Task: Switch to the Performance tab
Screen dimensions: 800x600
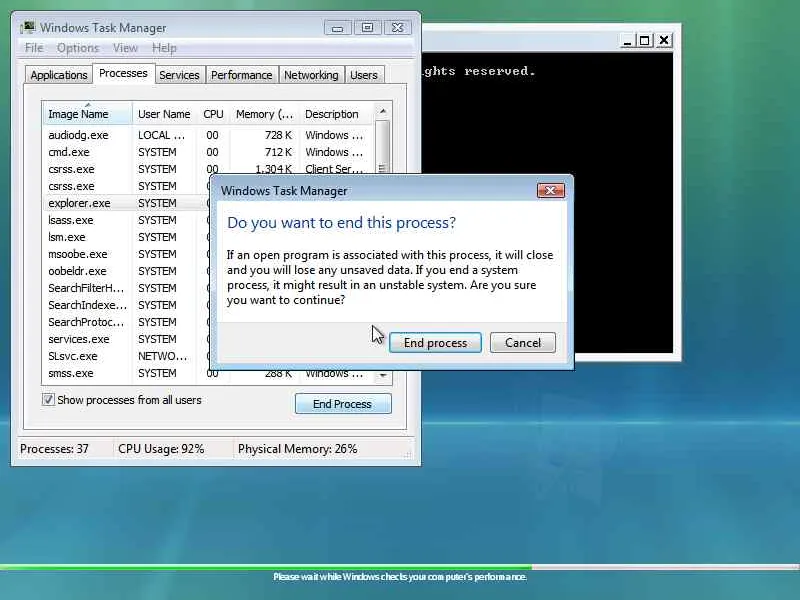Action: coord(241,75)
